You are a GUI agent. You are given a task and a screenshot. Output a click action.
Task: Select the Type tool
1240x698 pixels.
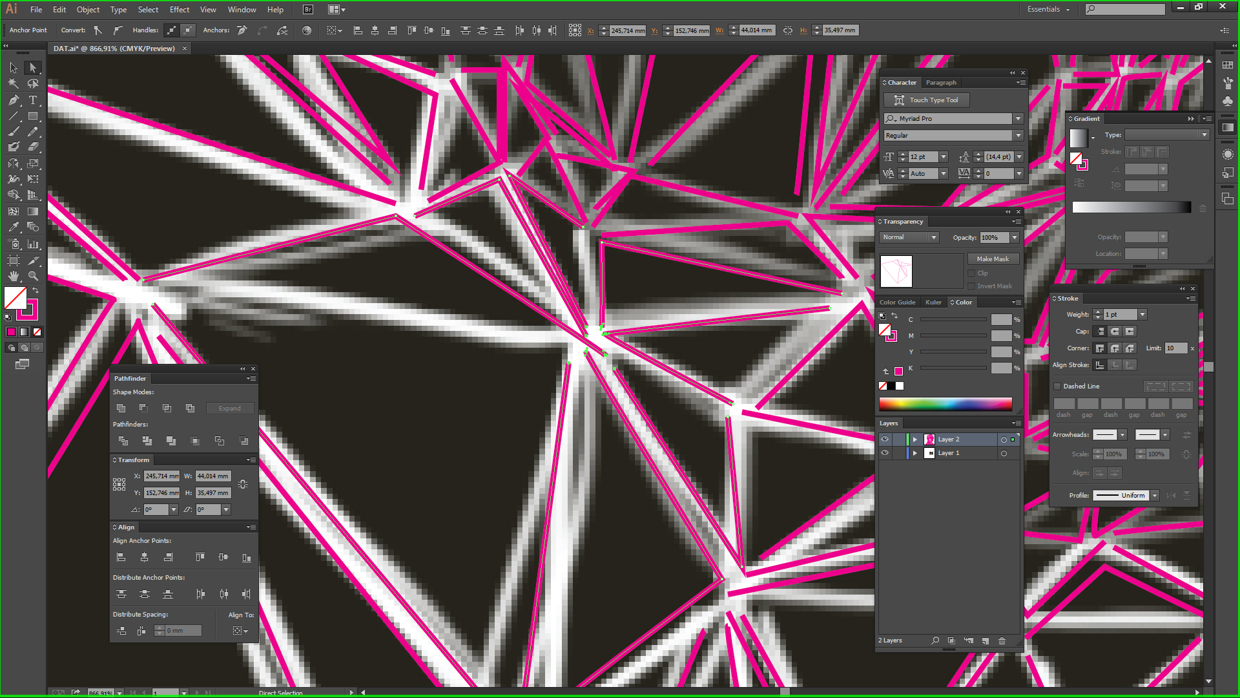pyautogui.click(x=33, y=100)
